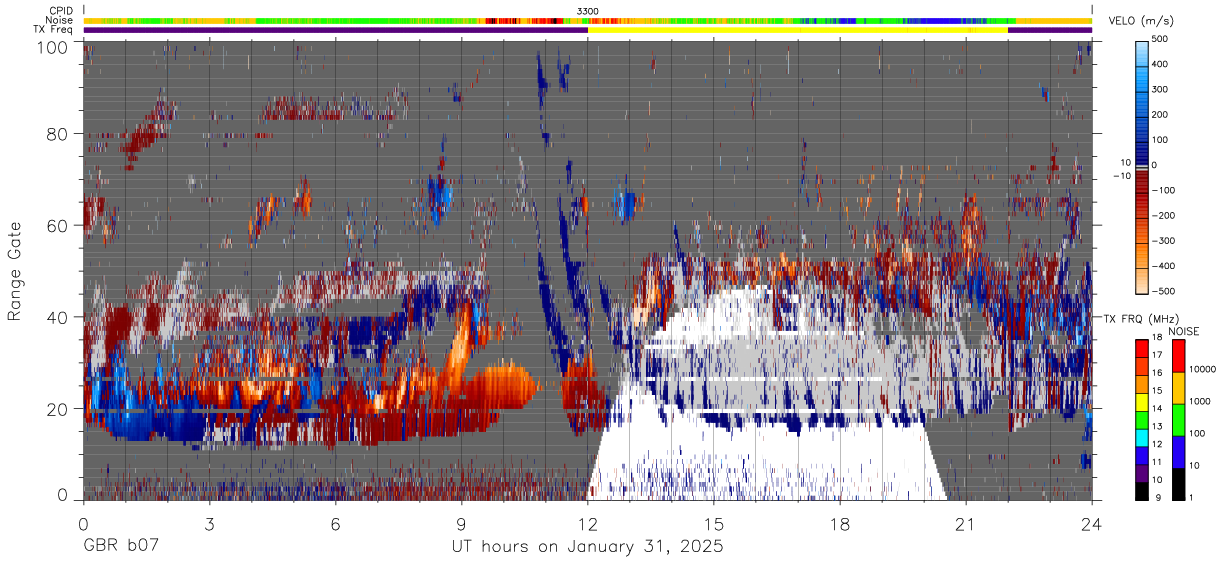Click the CPID value 3300
The width and height of the screenshot is (1228, 567).
[x=588, y=11]
